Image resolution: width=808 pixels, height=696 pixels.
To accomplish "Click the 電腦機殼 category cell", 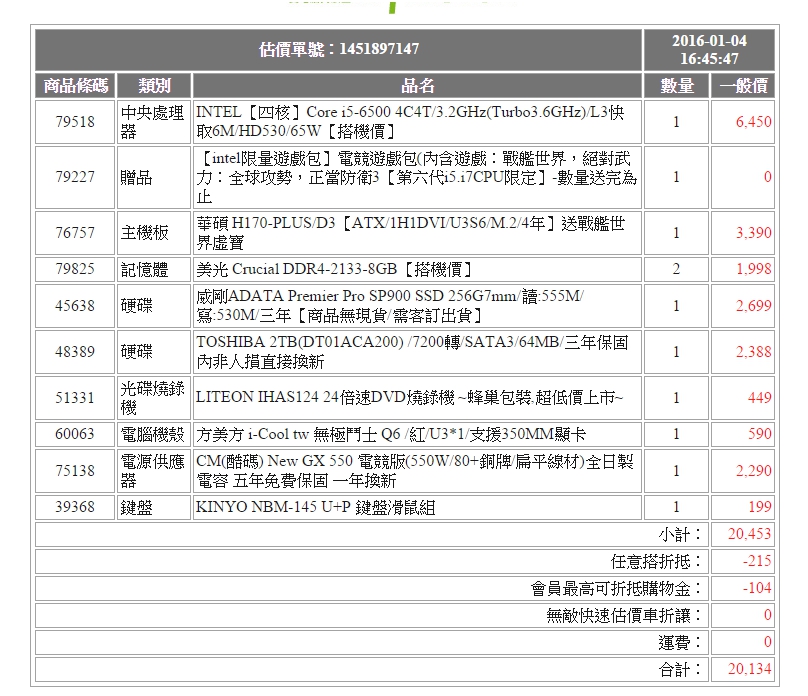I will point(154,434).
